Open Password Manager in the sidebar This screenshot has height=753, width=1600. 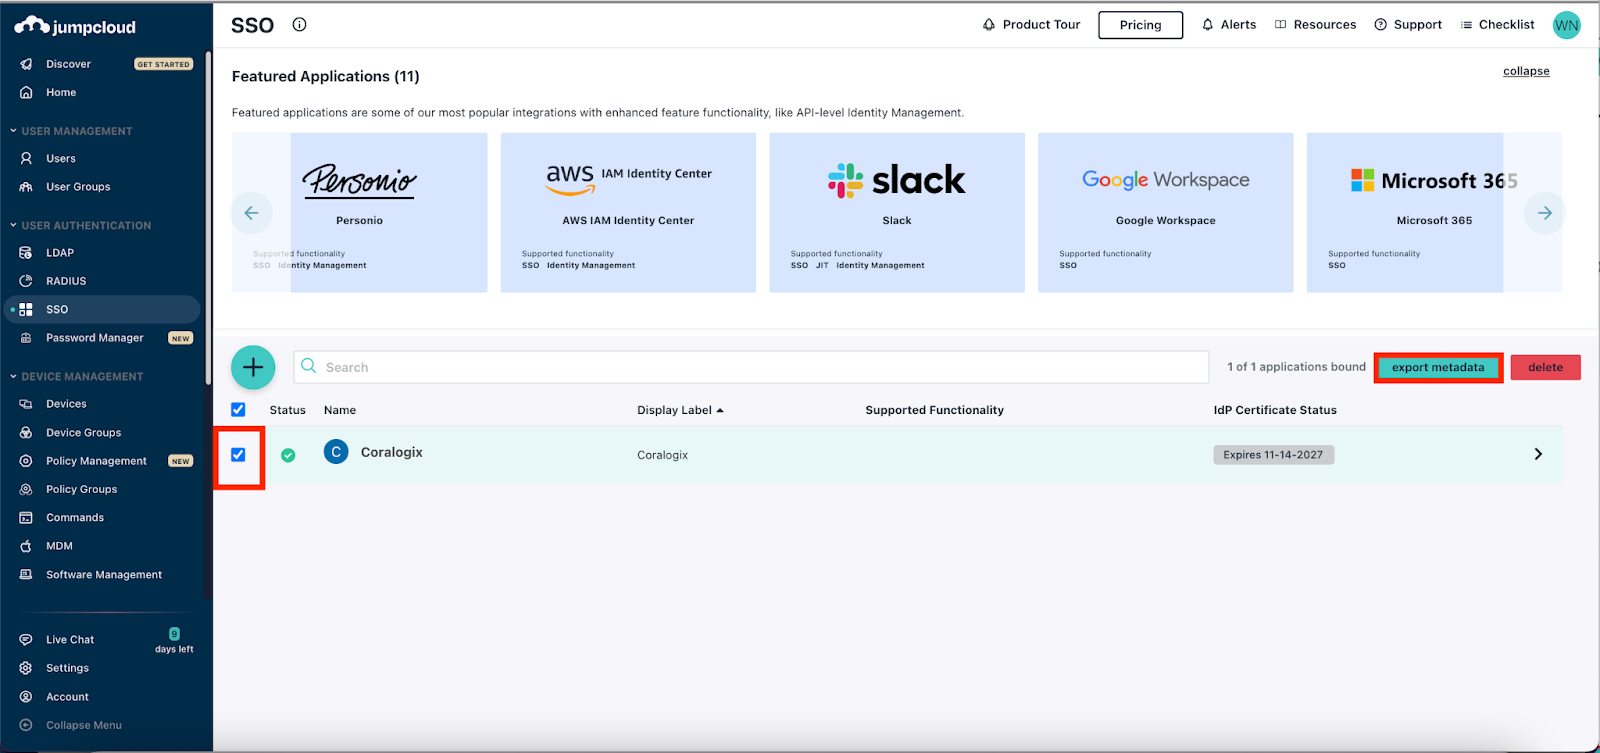(95, 338)
